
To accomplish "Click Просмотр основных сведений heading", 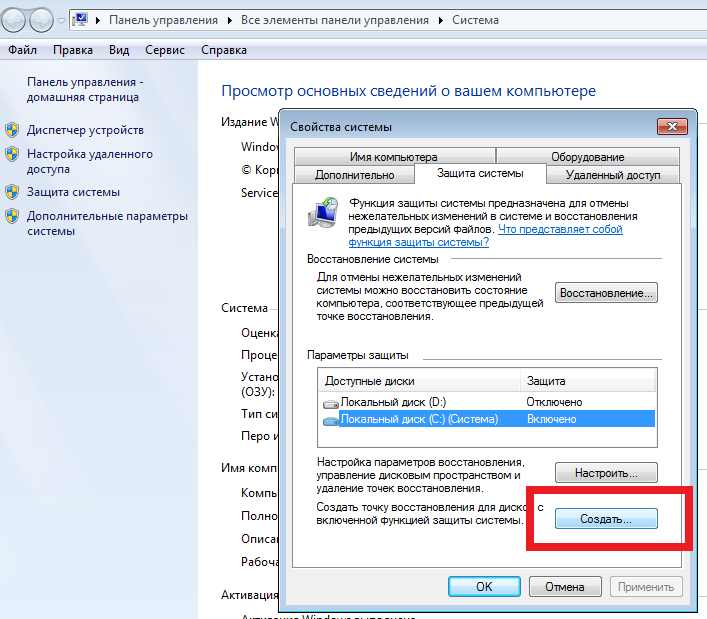I will click(x=409, y=91).
